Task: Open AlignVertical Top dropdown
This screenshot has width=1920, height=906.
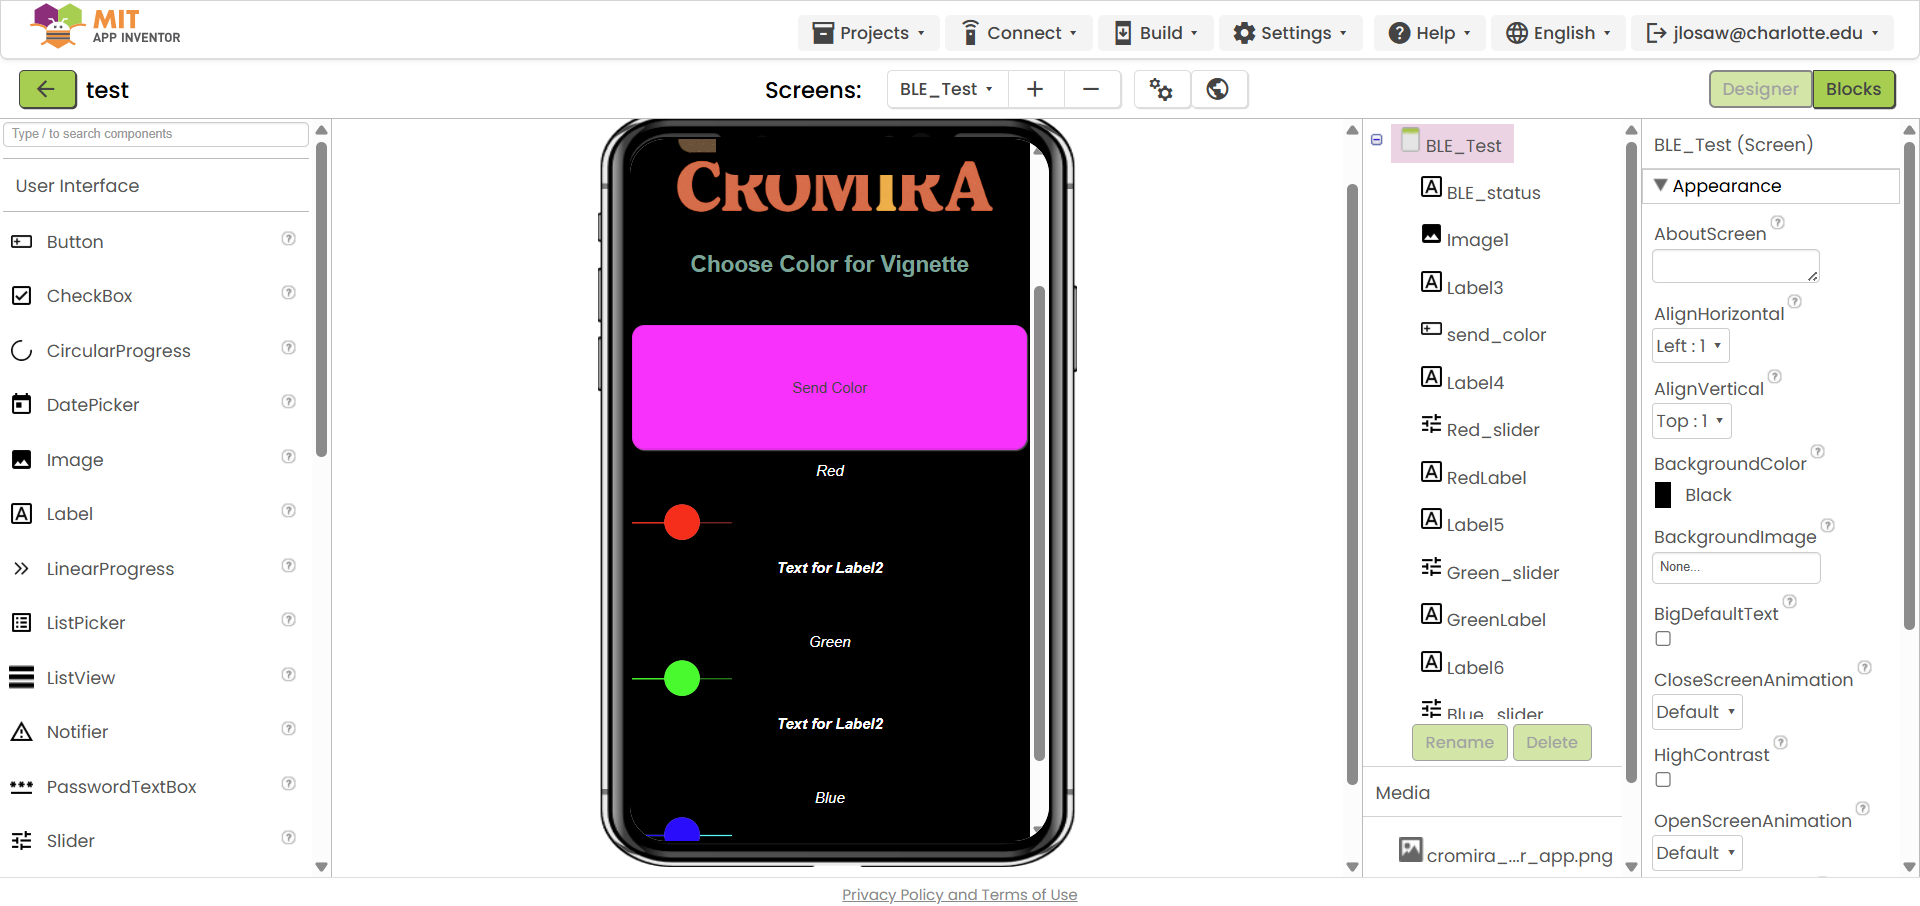Action: pyautogui.click(x=1691, y=421)
